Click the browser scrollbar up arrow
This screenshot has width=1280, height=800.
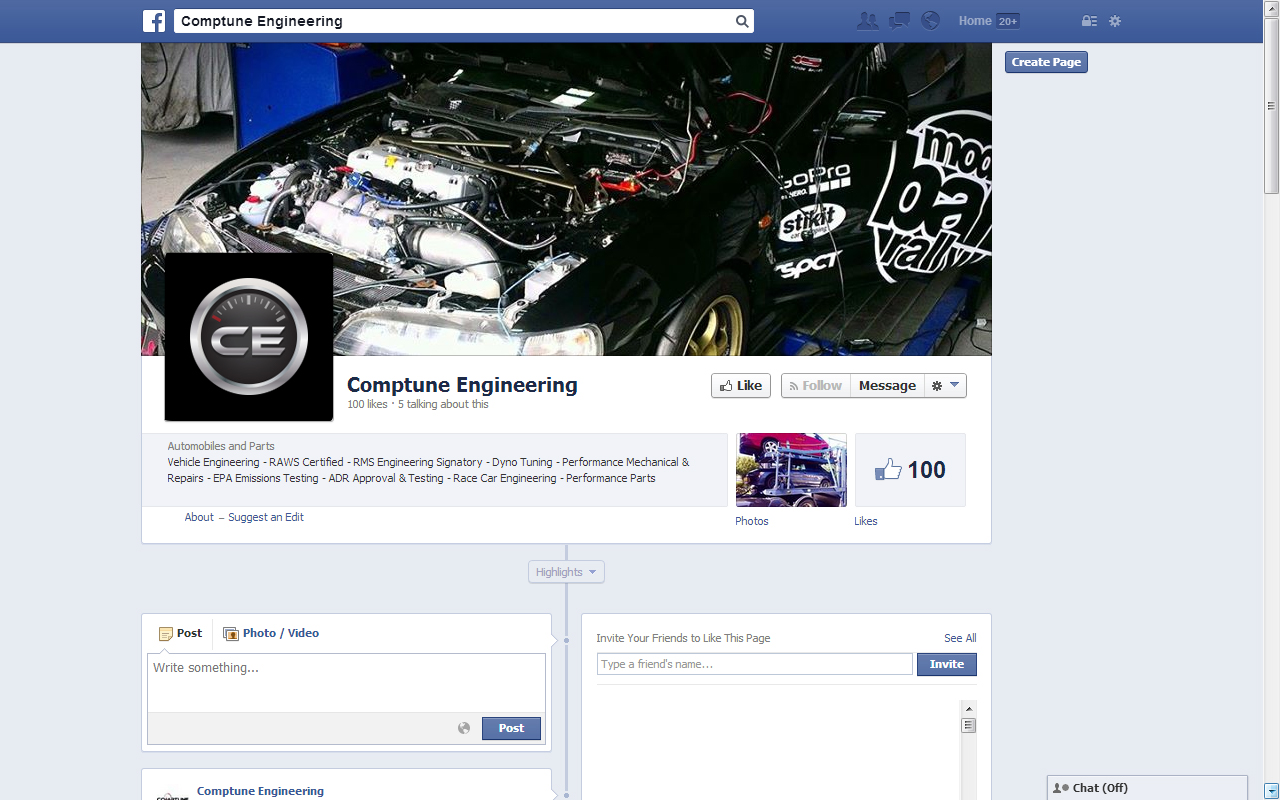pos(1271,9)
